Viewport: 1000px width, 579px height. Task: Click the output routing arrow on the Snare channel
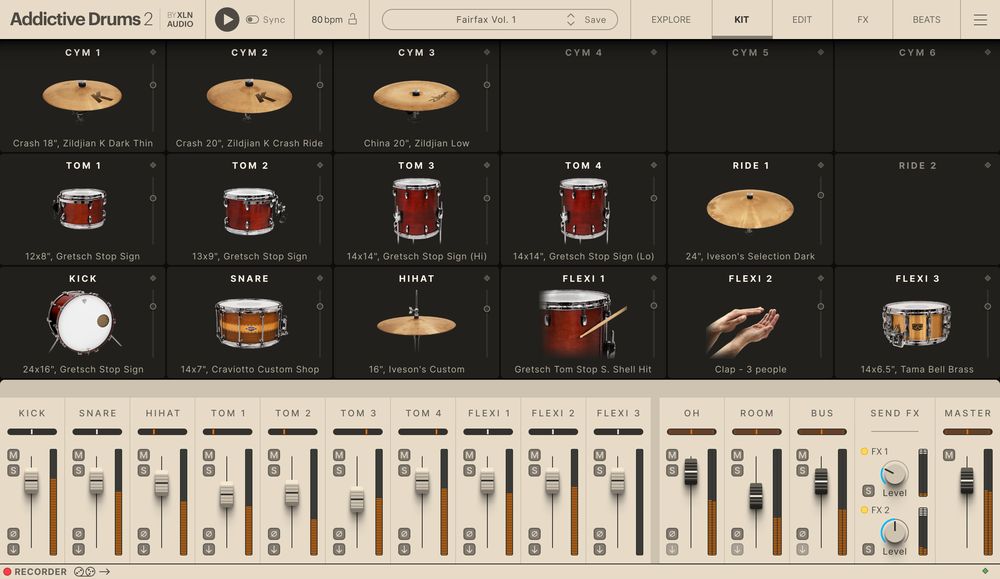(78, 547)
